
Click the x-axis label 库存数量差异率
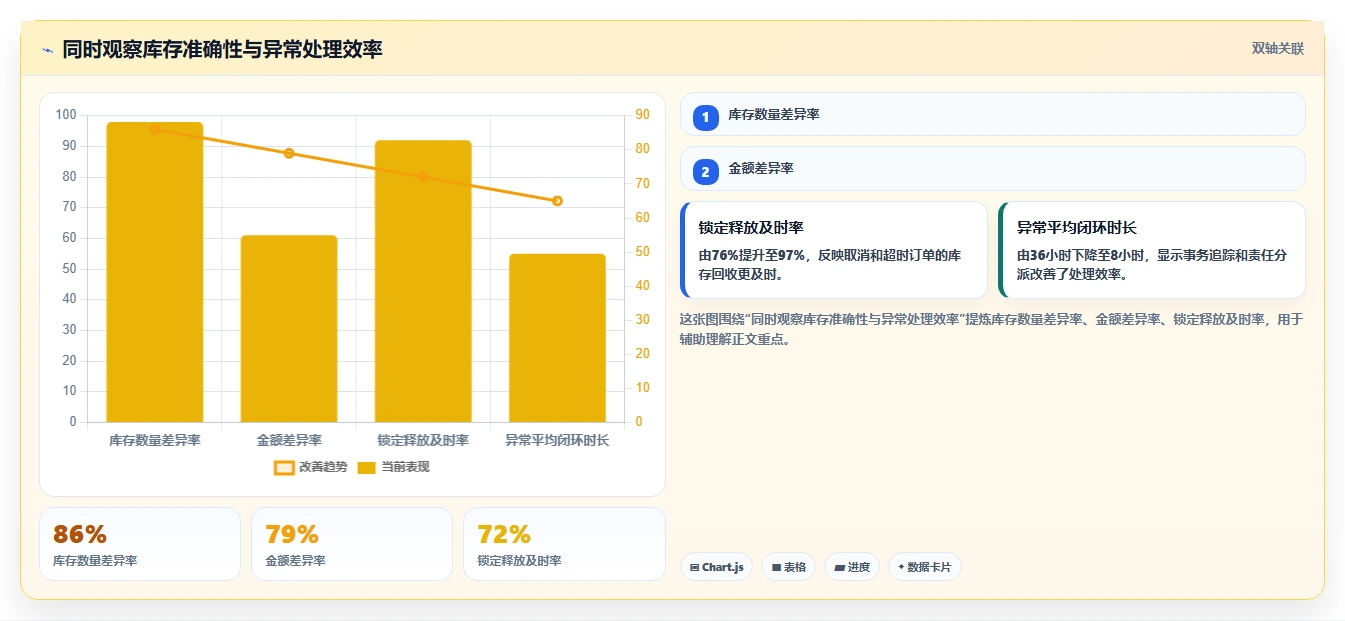(x=155, y=440)
